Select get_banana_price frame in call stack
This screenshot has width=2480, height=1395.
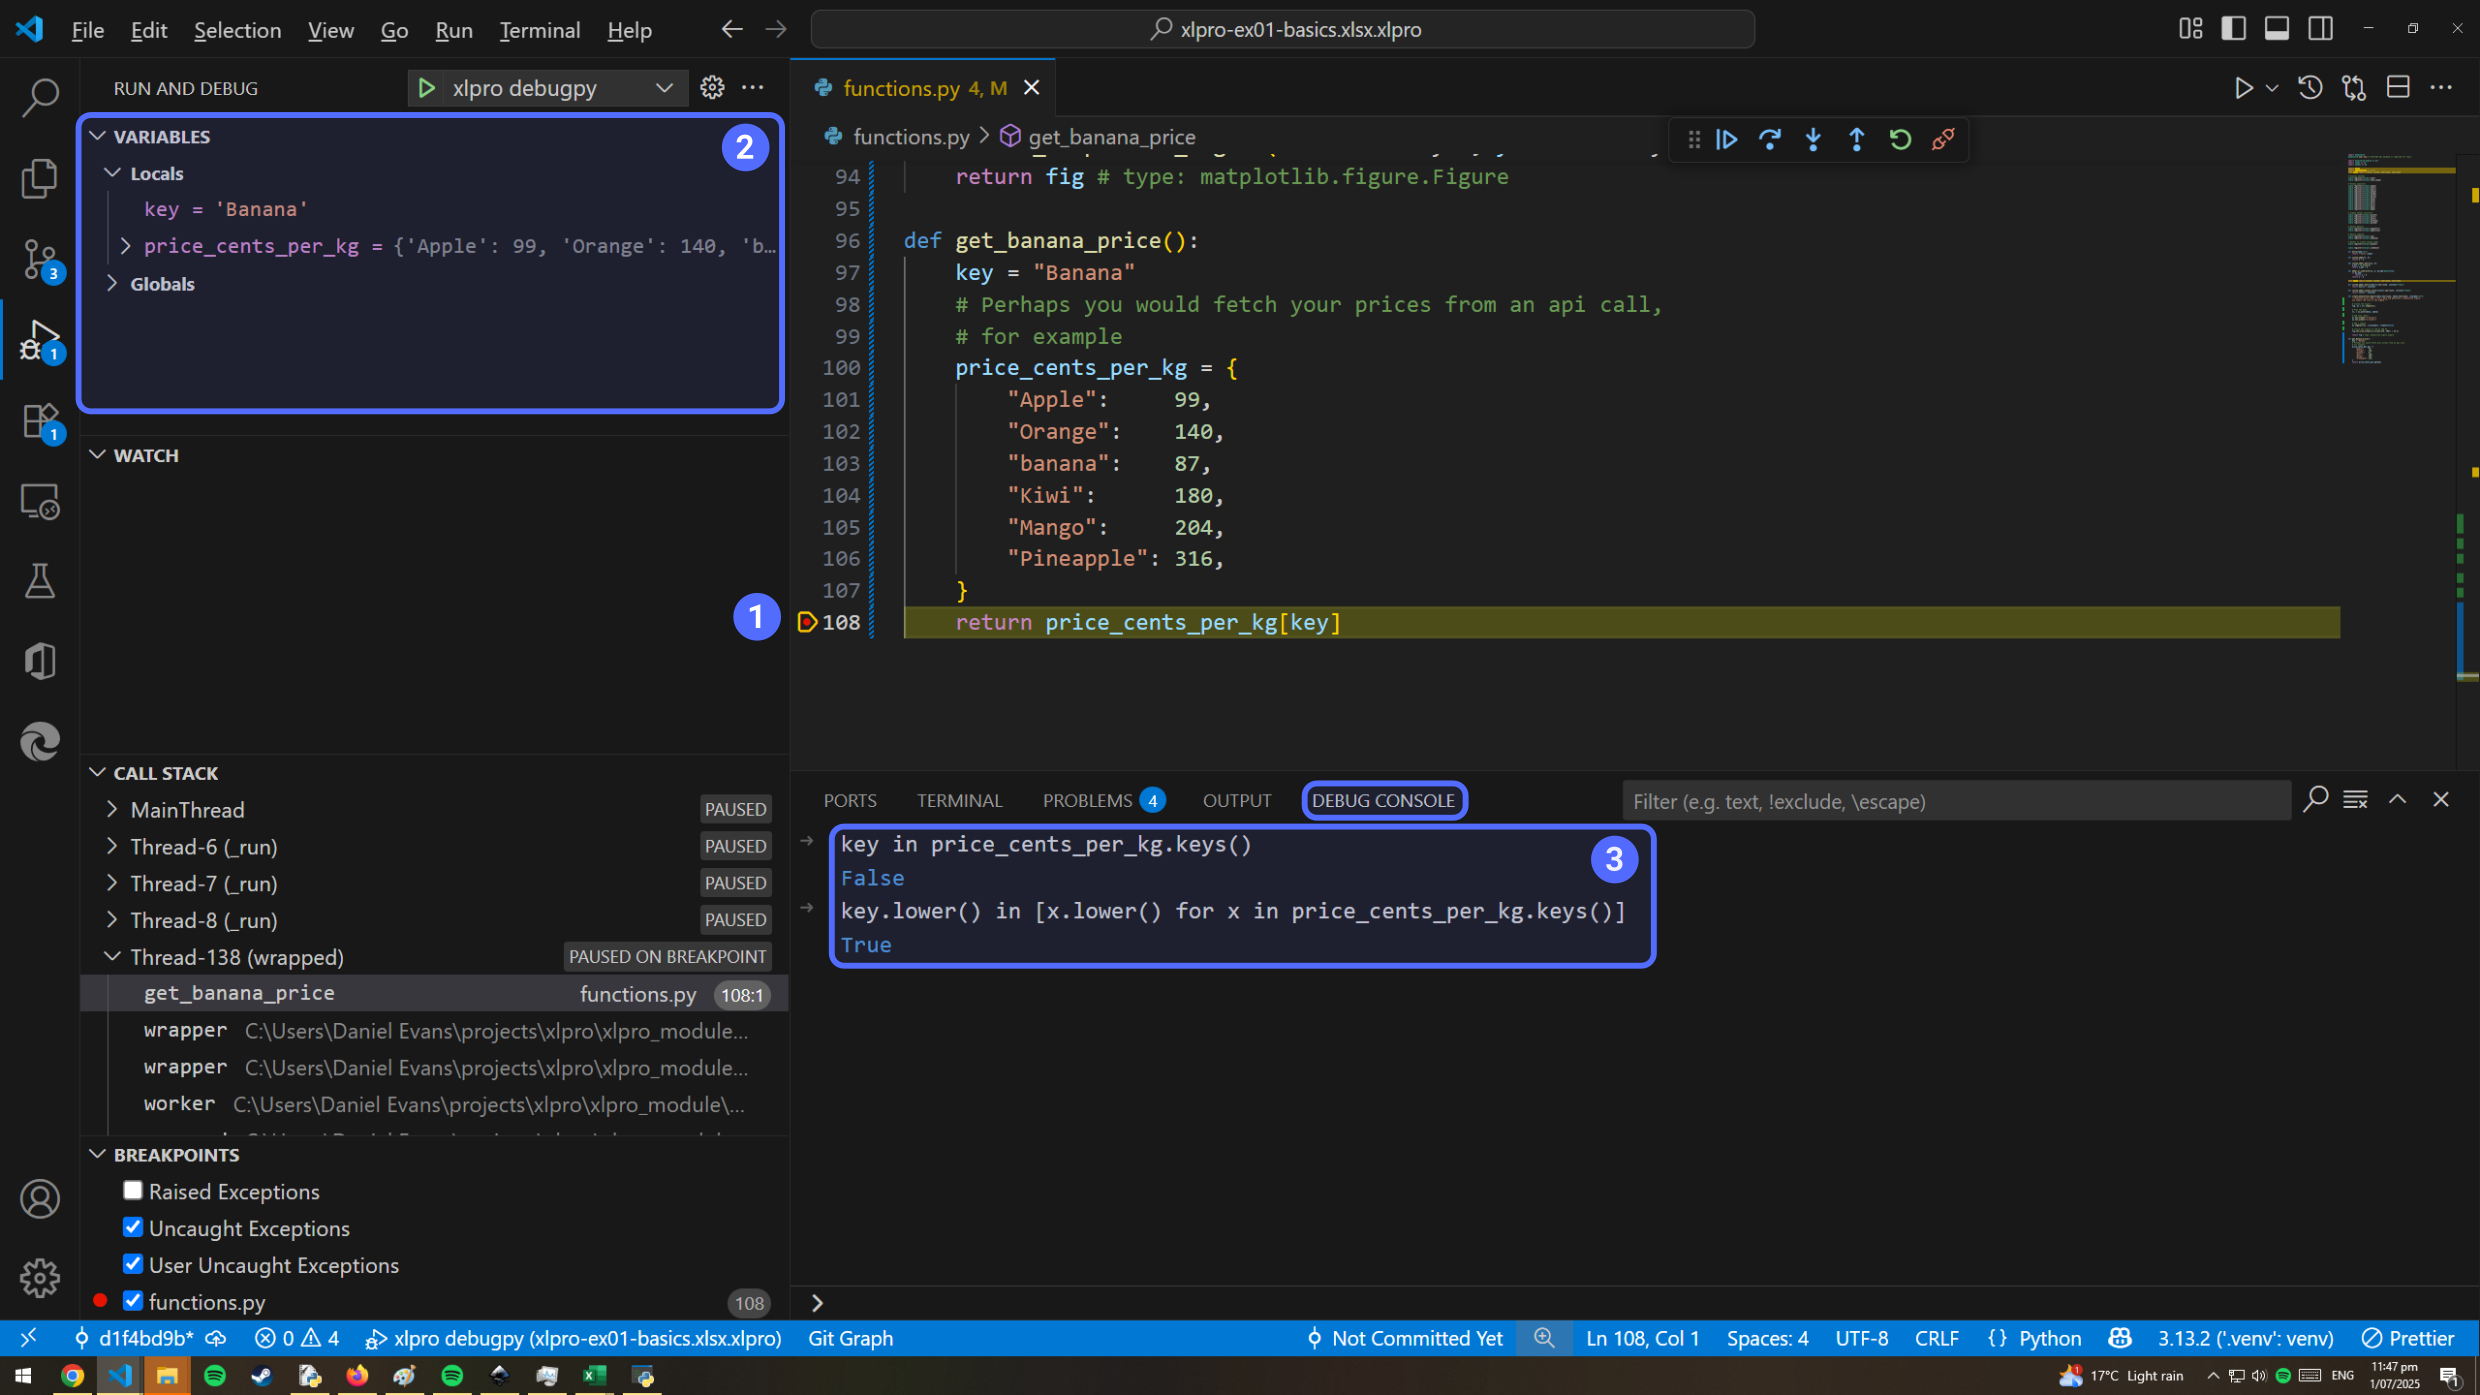(434, 993)
